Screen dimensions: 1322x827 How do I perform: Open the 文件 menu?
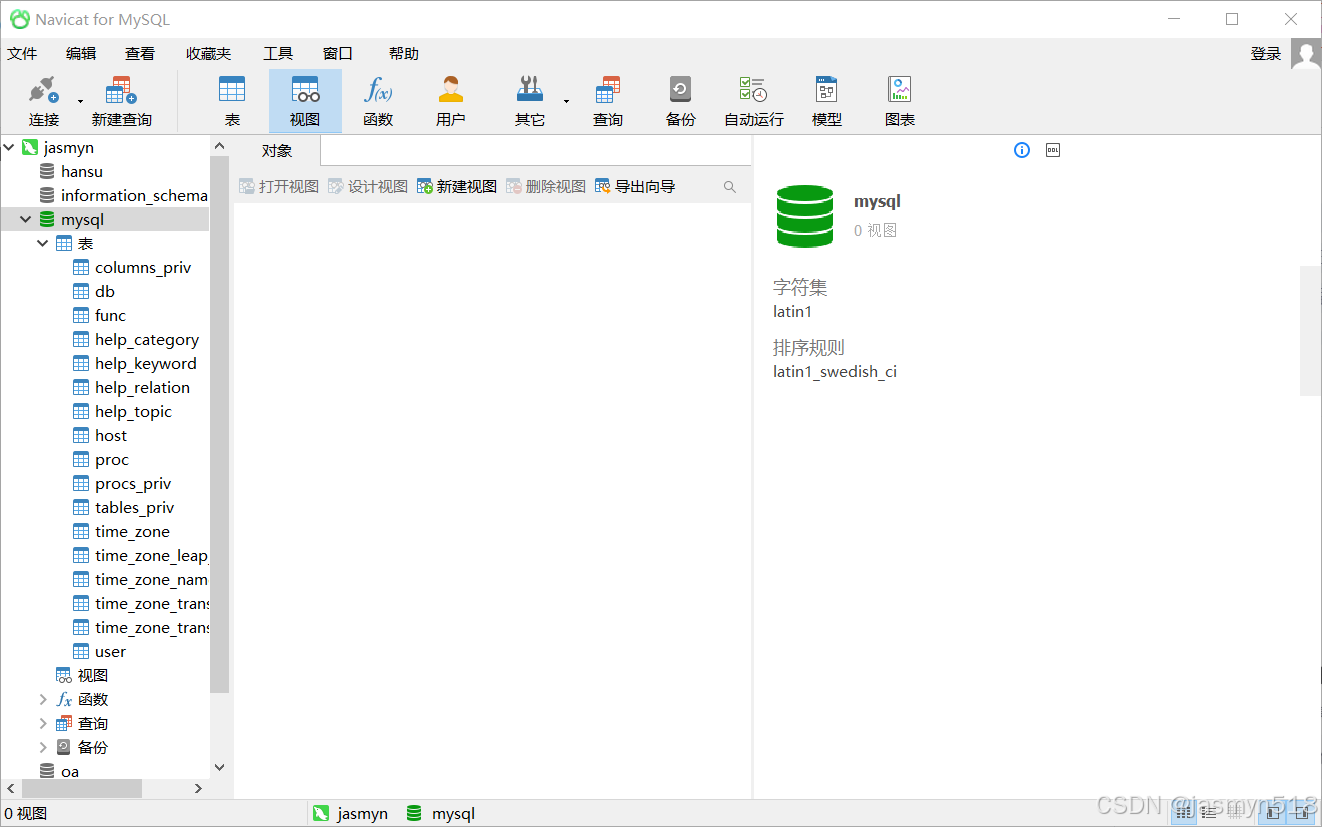click(x=22, y=54)
